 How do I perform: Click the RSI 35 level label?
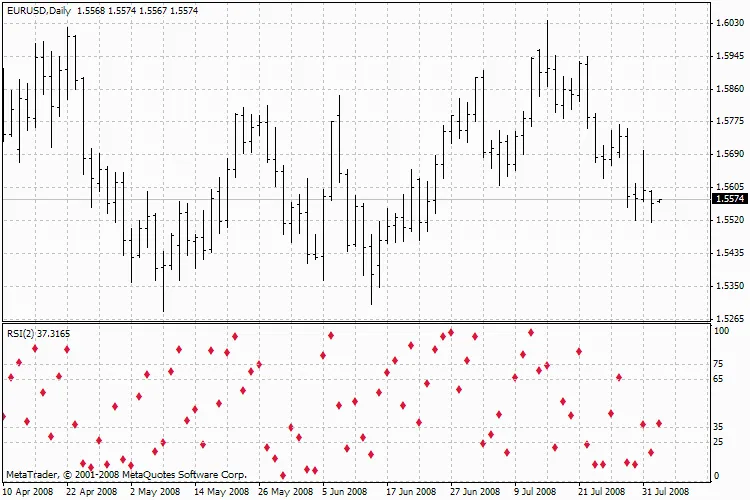718,426
